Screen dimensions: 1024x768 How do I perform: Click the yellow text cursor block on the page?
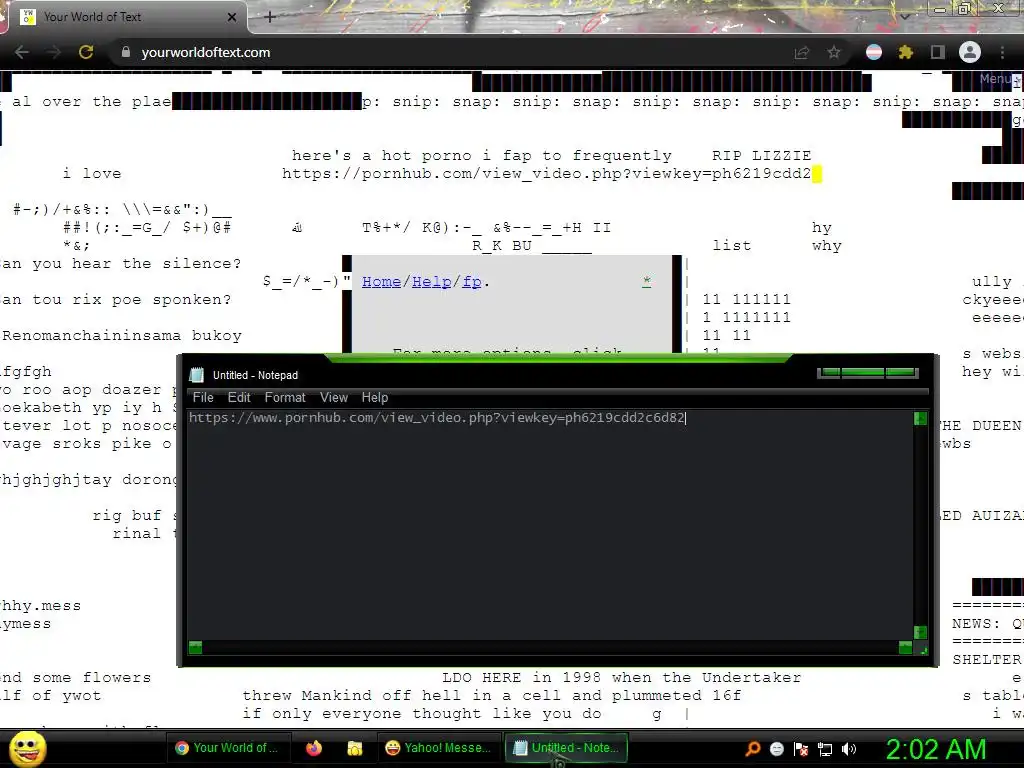click(x=816, y=174)
